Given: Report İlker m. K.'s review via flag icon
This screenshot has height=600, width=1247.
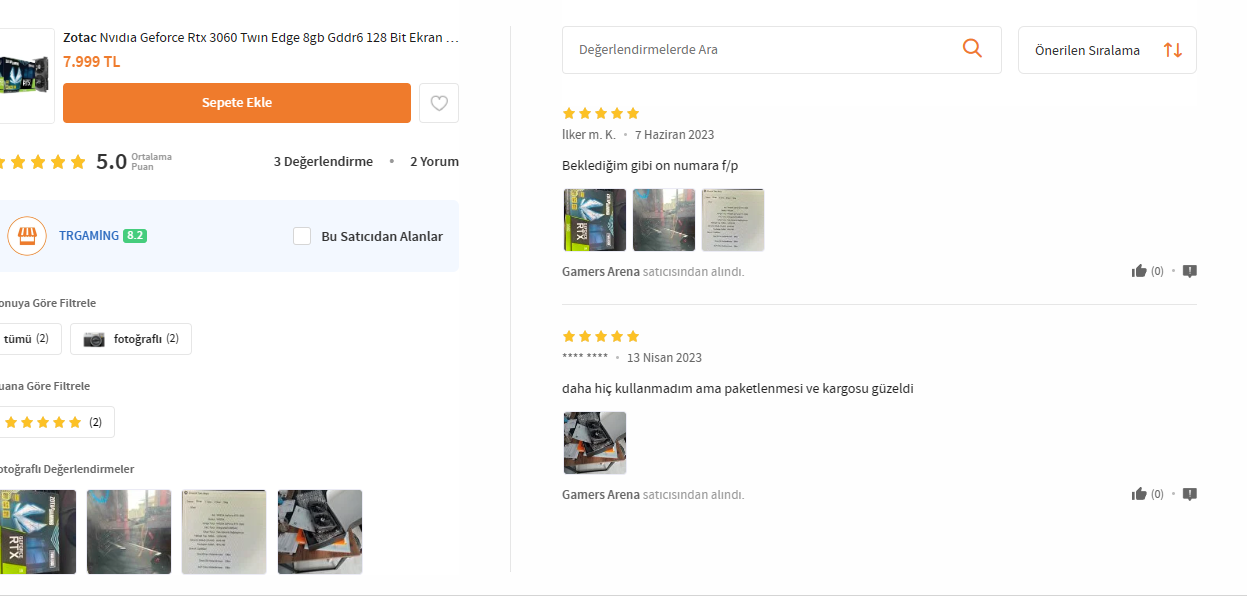Looking at the screenshot, I should point(1190,271).
